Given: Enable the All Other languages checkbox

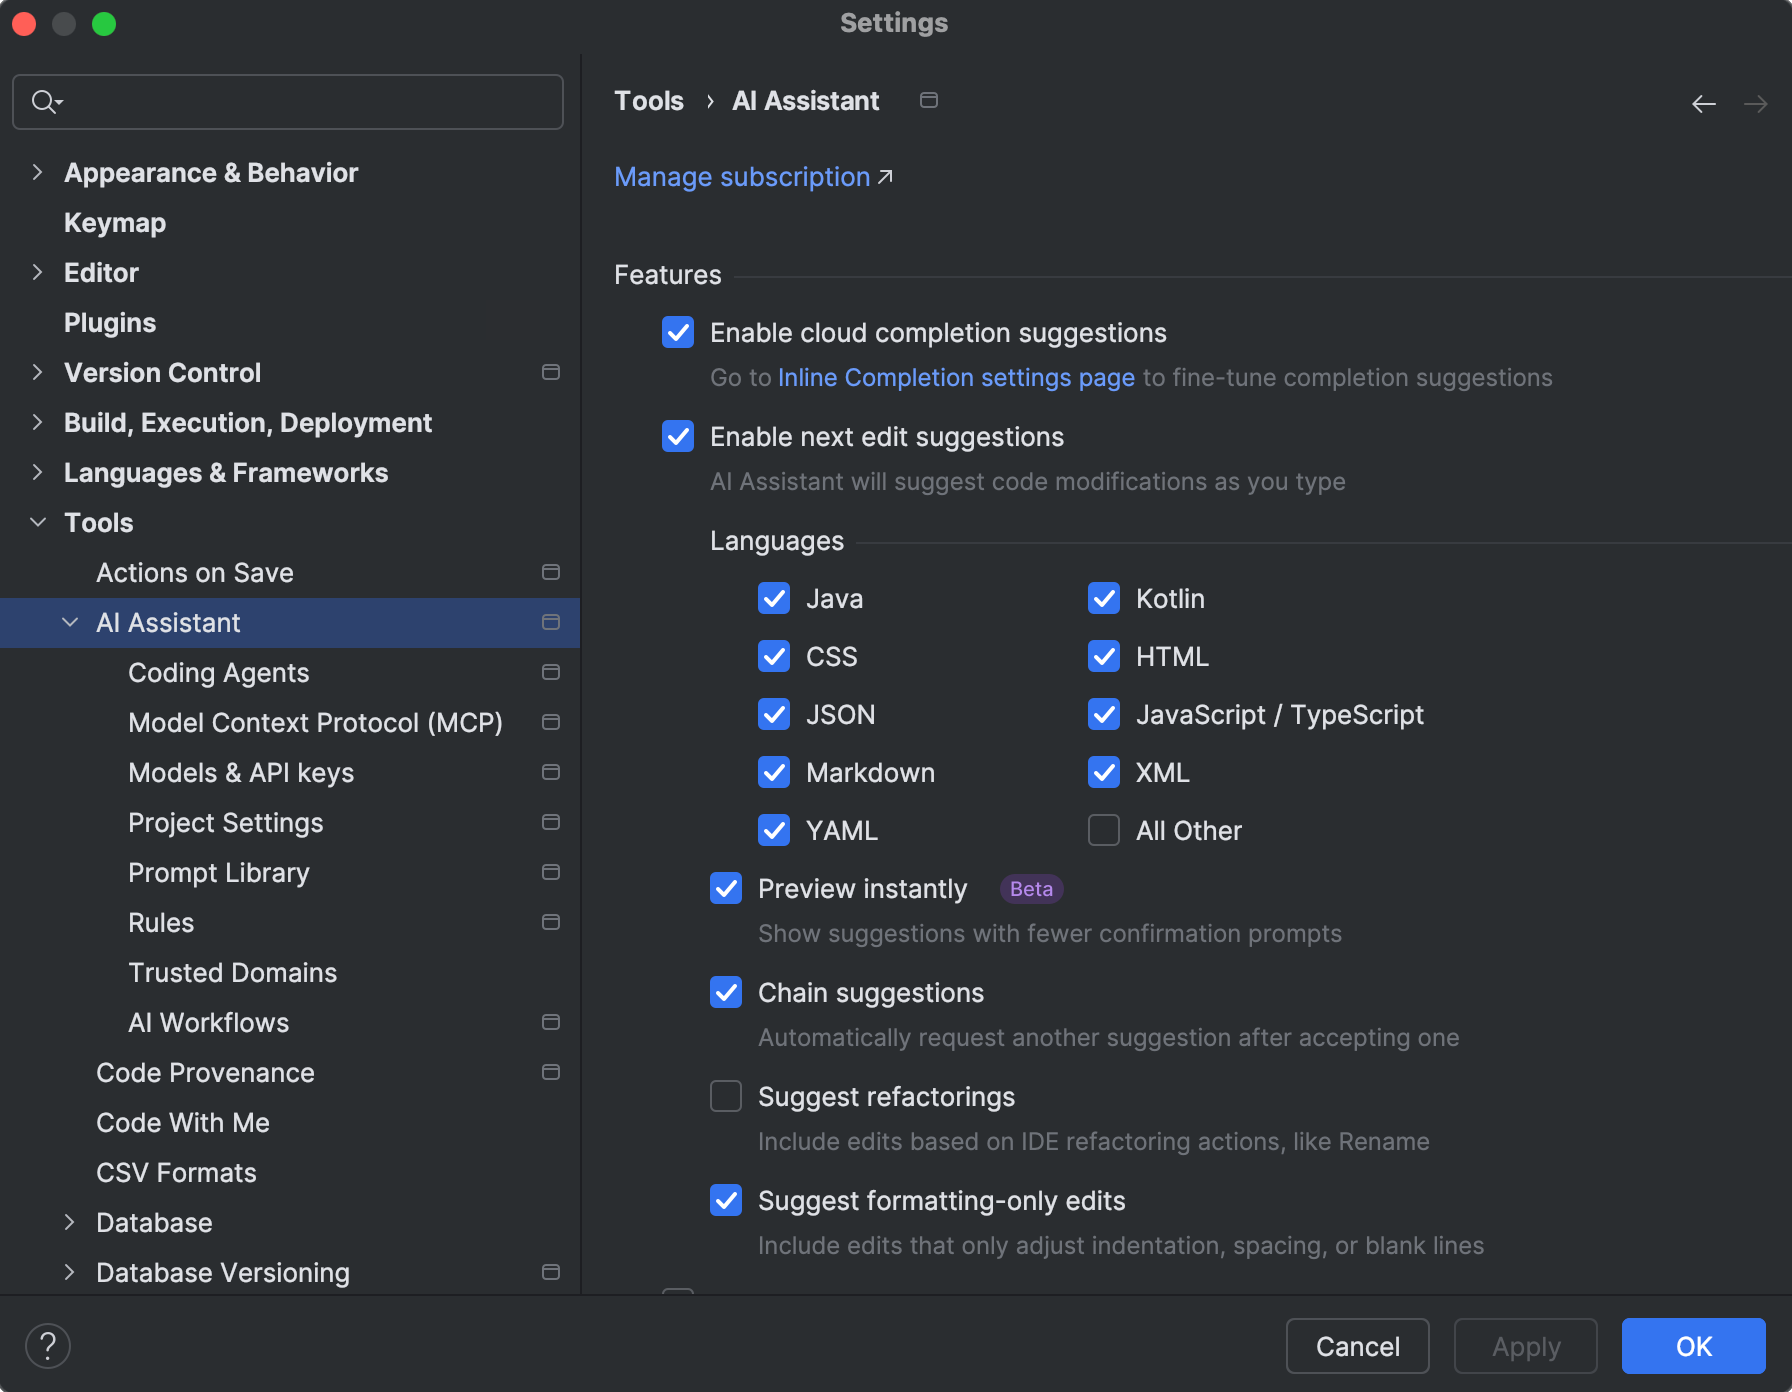Looking at the screenshot, I should pos(1103,830).
